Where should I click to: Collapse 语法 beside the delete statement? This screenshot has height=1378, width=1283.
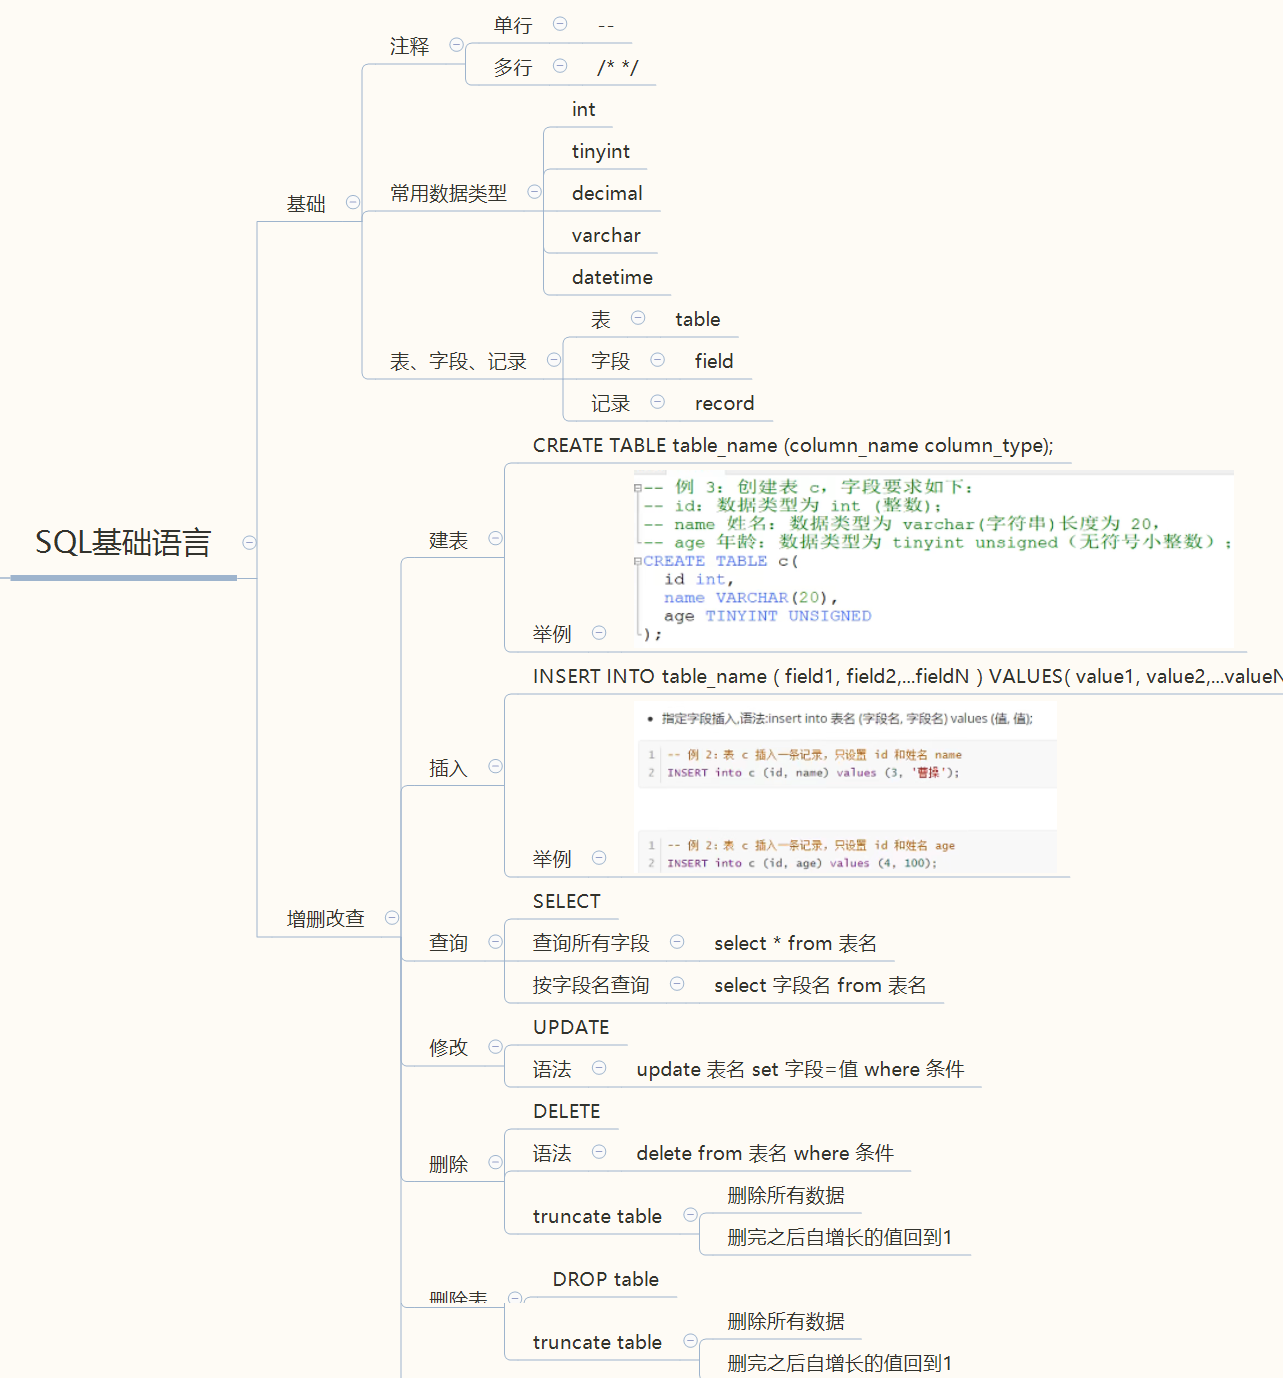point(599,1152)
